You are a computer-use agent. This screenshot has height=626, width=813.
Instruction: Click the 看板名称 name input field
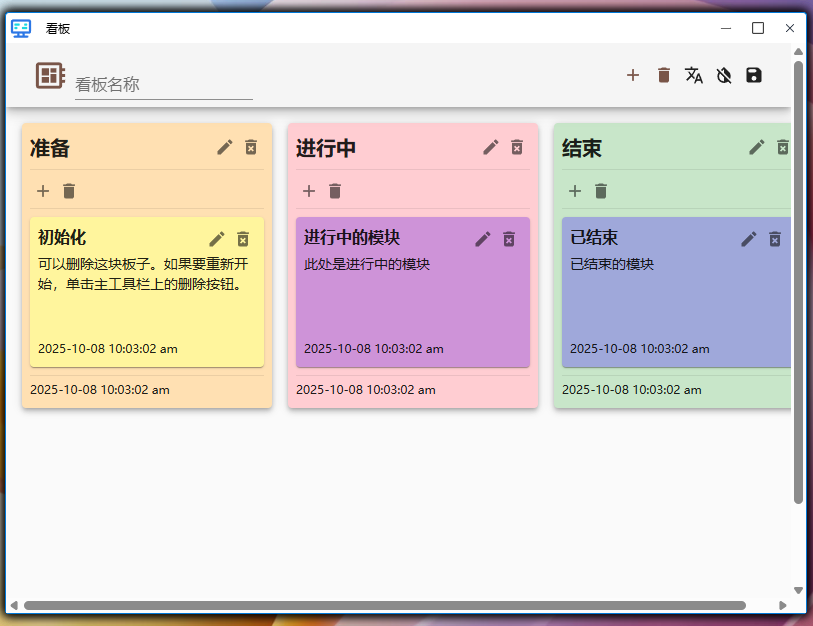click(x=160, y=84)
